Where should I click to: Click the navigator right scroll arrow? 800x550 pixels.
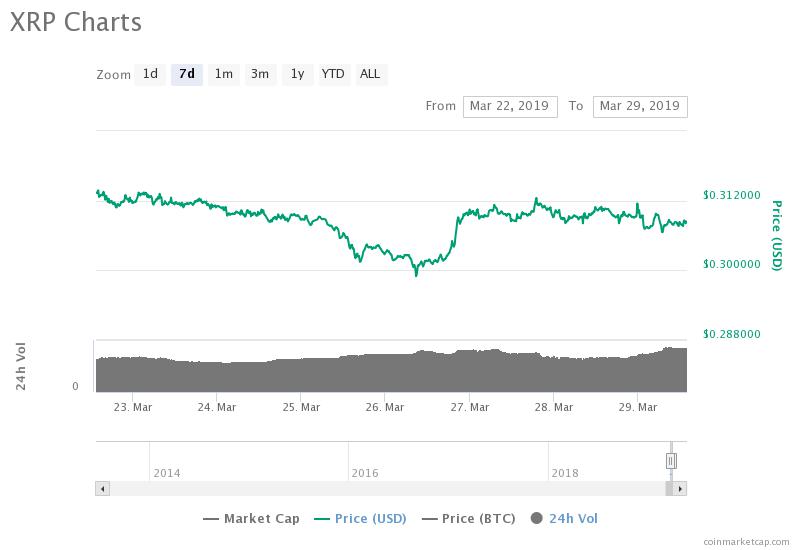(680, 488)
